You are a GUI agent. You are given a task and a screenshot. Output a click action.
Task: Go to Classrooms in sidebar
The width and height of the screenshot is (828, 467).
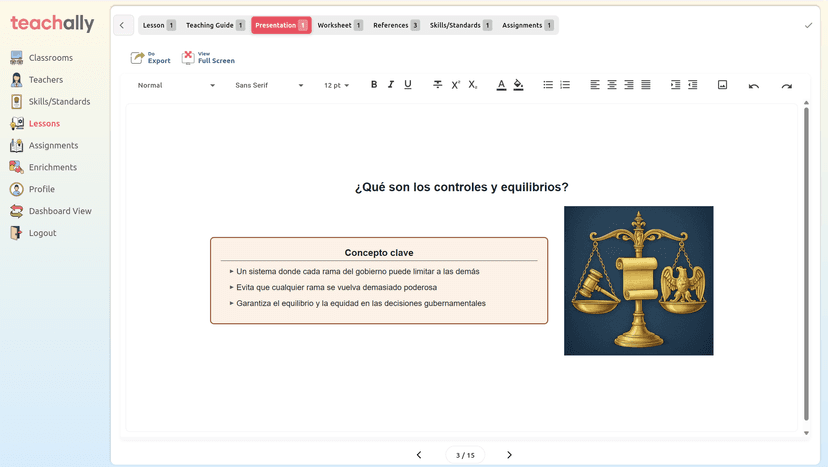pyautogui.click(x=42, y=58)
